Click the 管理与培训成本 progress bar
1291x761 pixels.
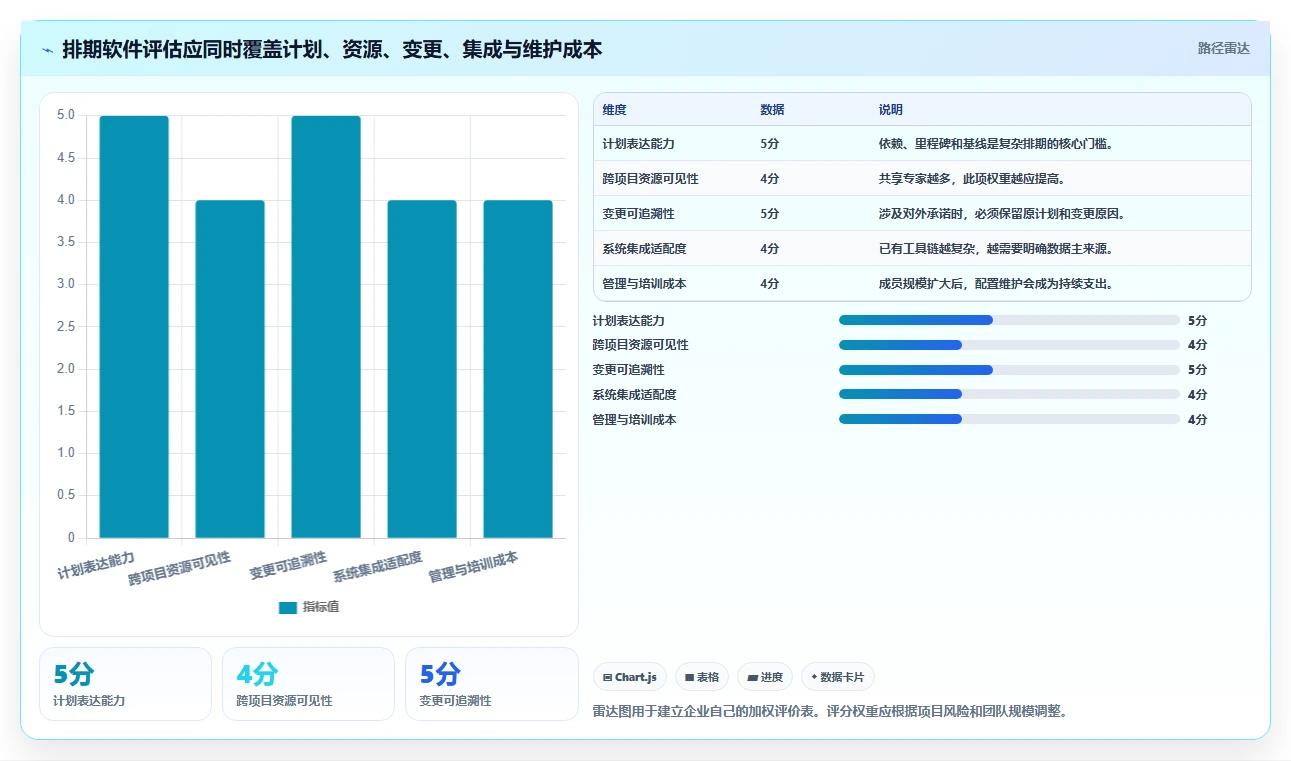tap(1009, 420)
